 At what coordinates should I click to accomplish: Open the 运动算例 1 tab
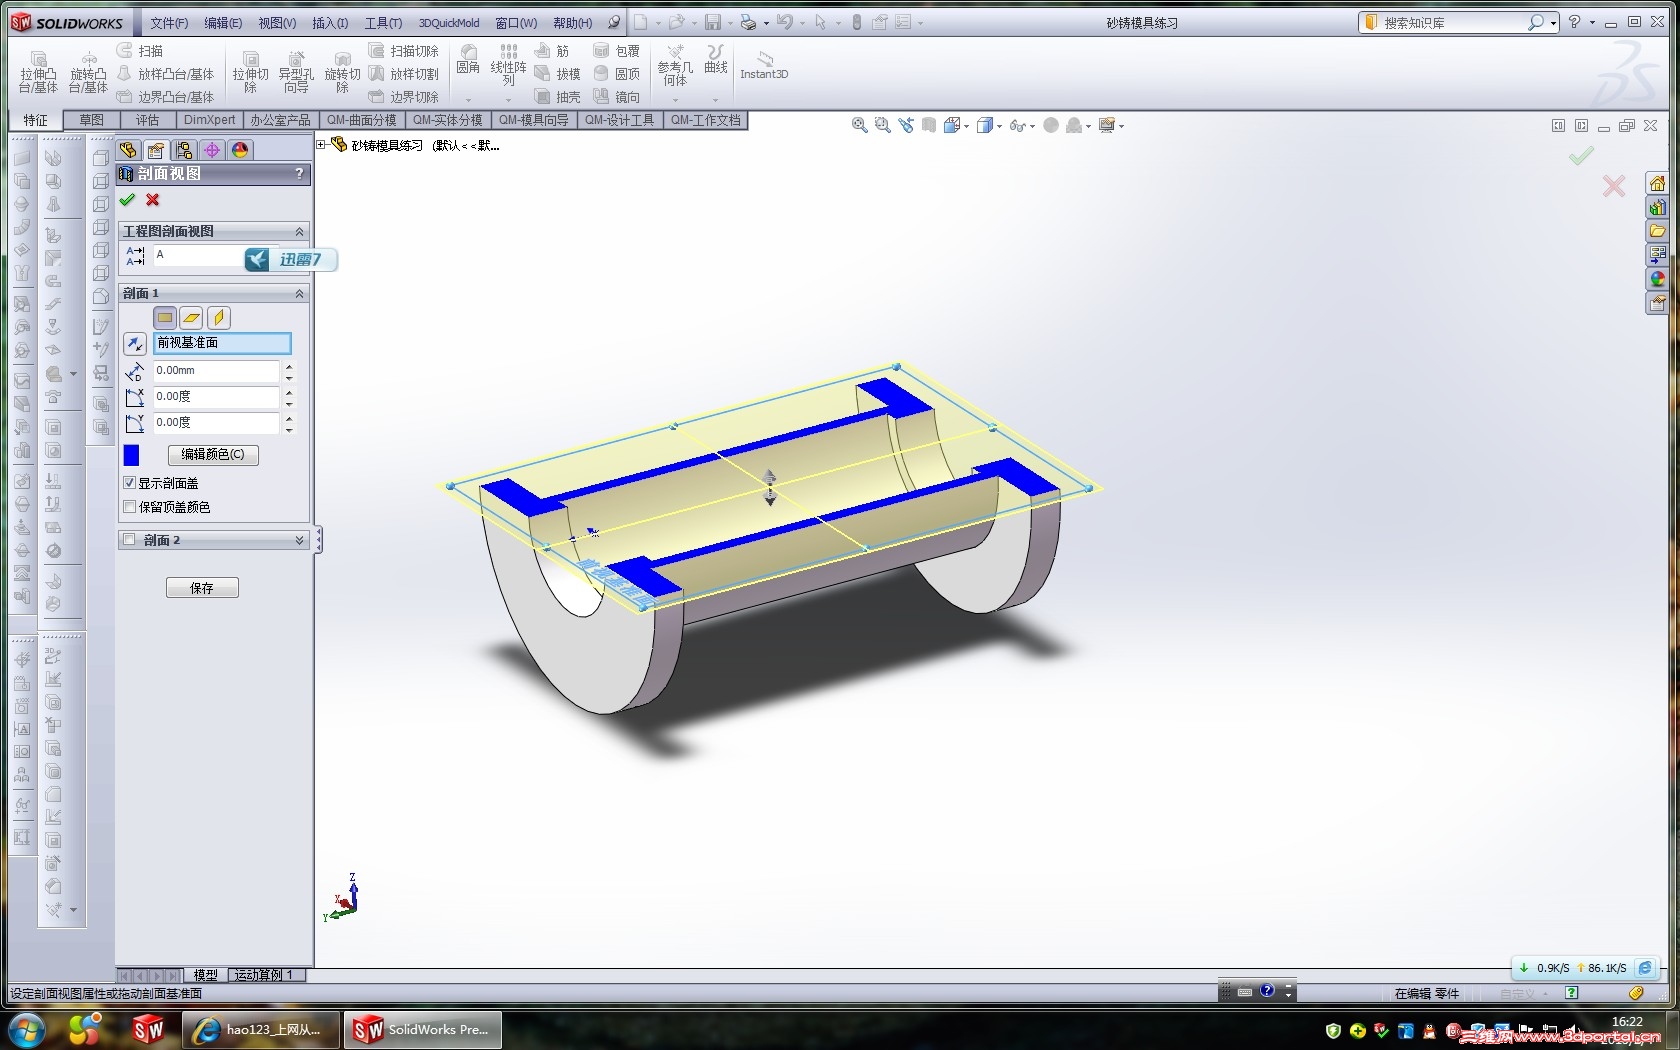point(265,975)
